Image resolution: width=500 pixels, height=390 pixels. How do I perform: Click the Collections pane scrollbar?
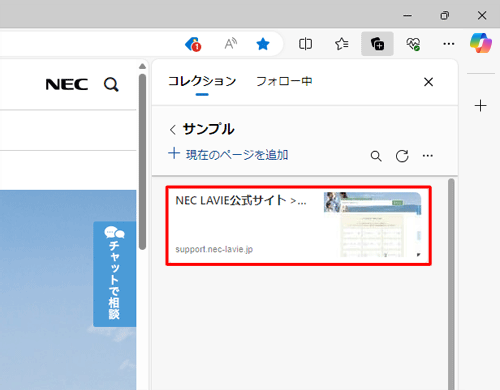click(x=451, y=284)
